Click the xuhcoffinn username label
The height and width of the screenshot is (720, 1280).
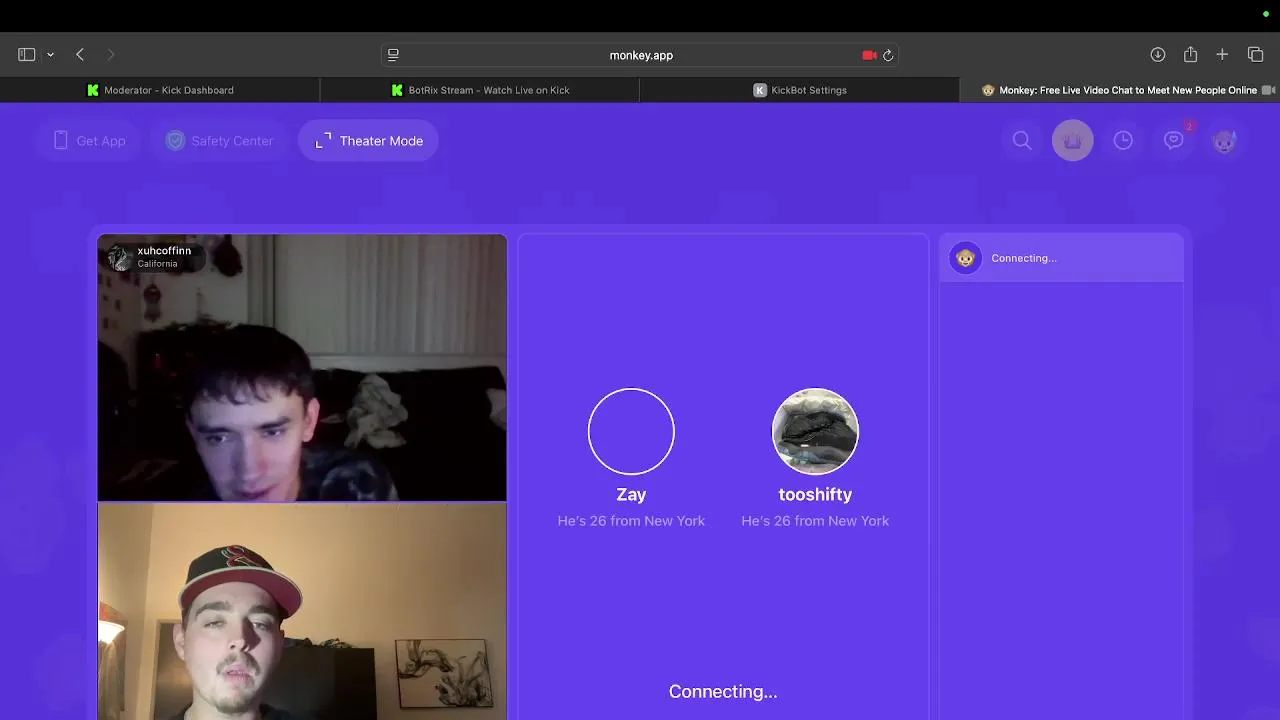[x=164, y=251]
